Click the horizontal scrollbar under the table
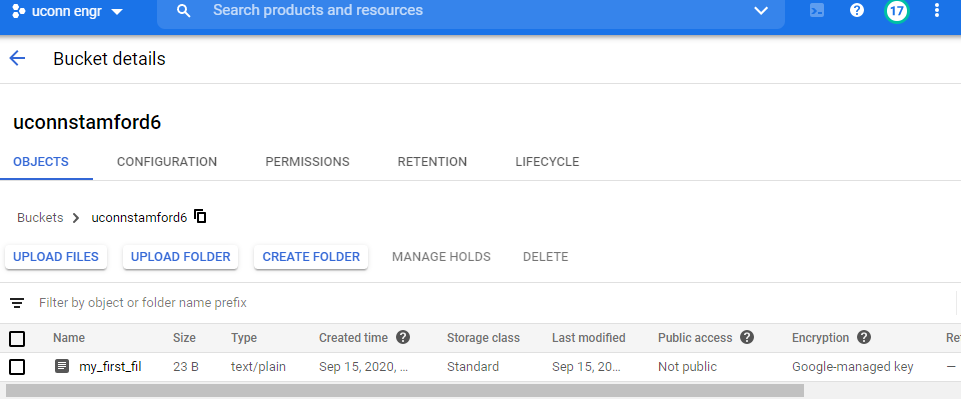The height and width of the screenshot is (403, 961). (x=405, y=390)
